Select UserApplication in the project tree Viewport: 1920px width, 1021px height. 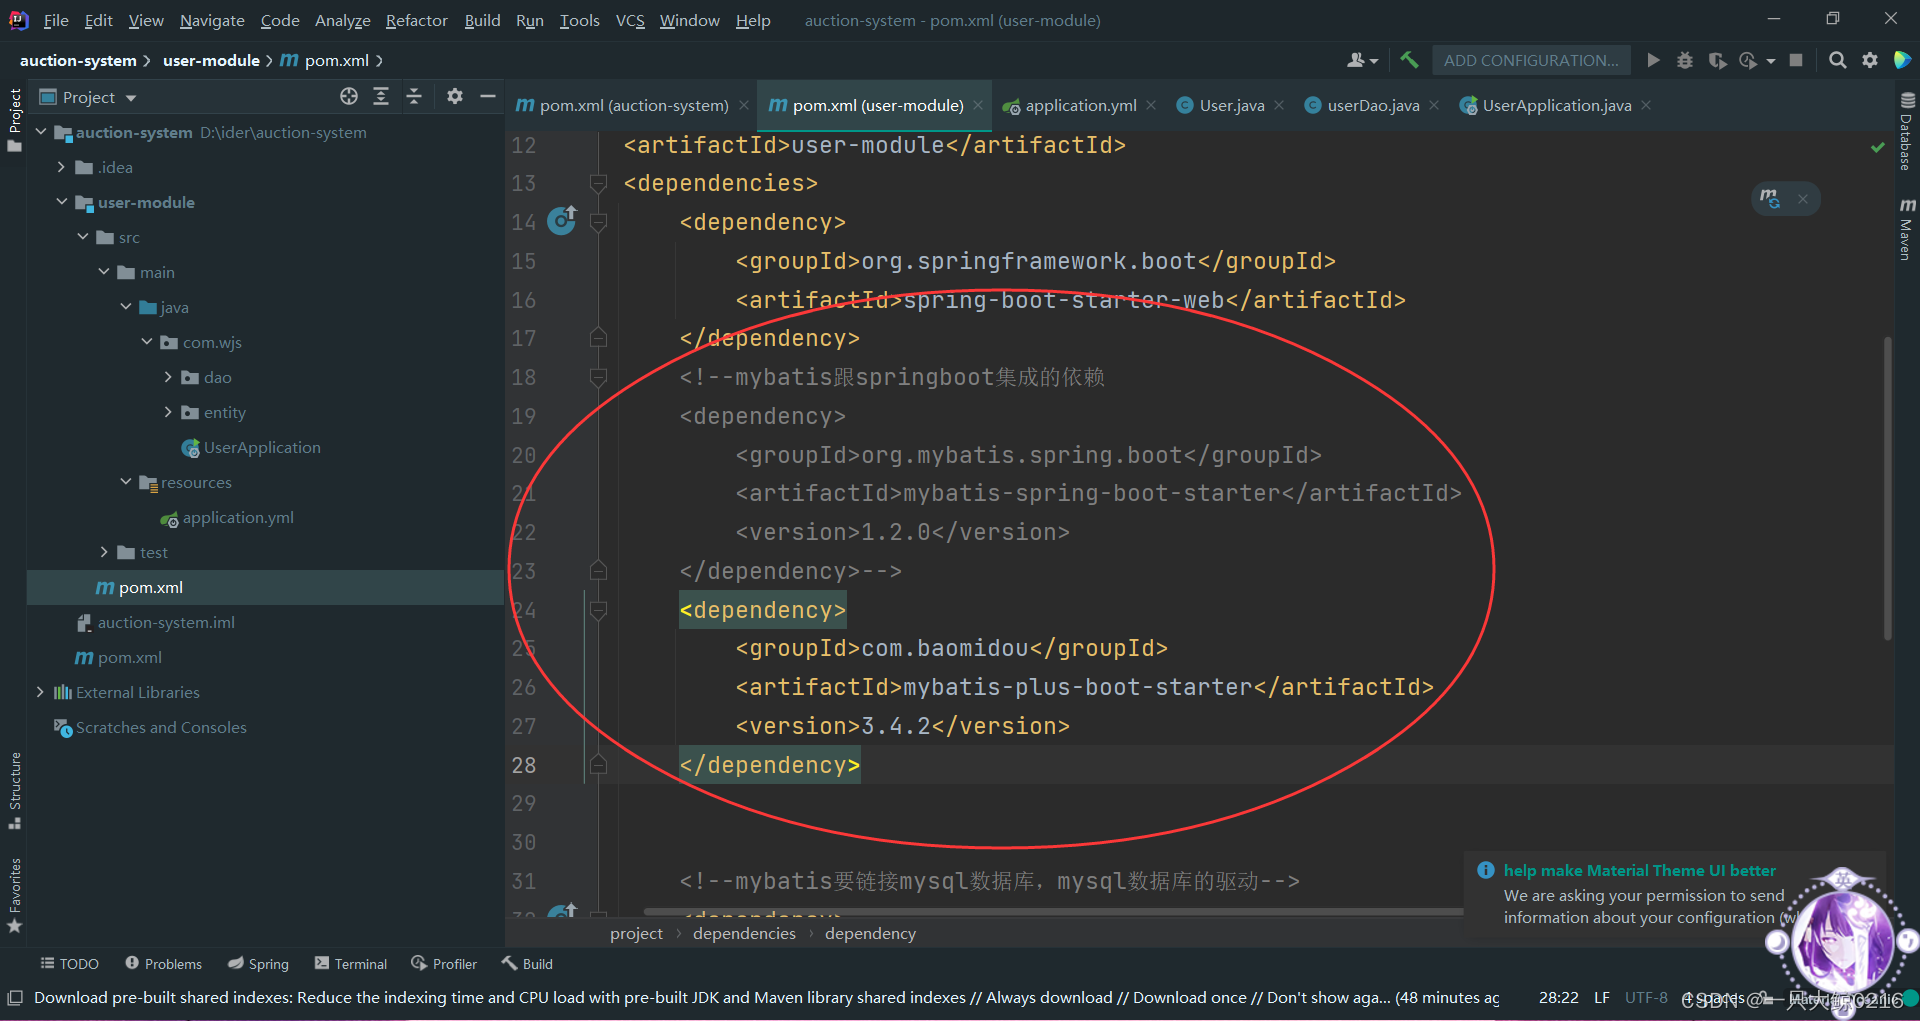click(262, 447)
